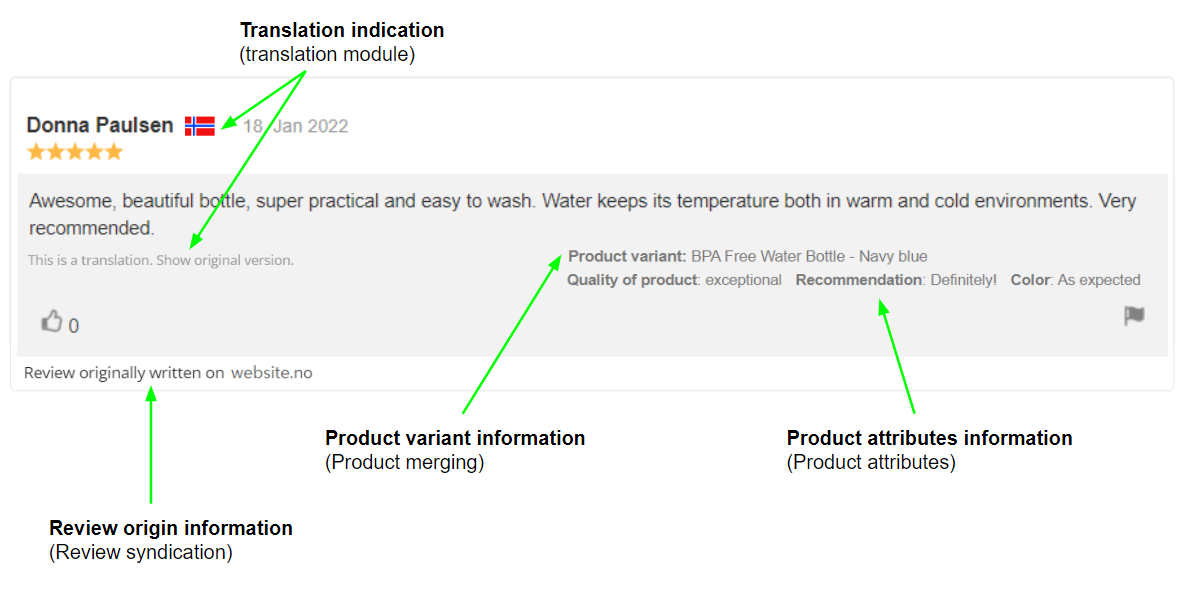Click 'Review origin information' heading
The width and height of the screenshot is (1186, 602).
point(171,528)
